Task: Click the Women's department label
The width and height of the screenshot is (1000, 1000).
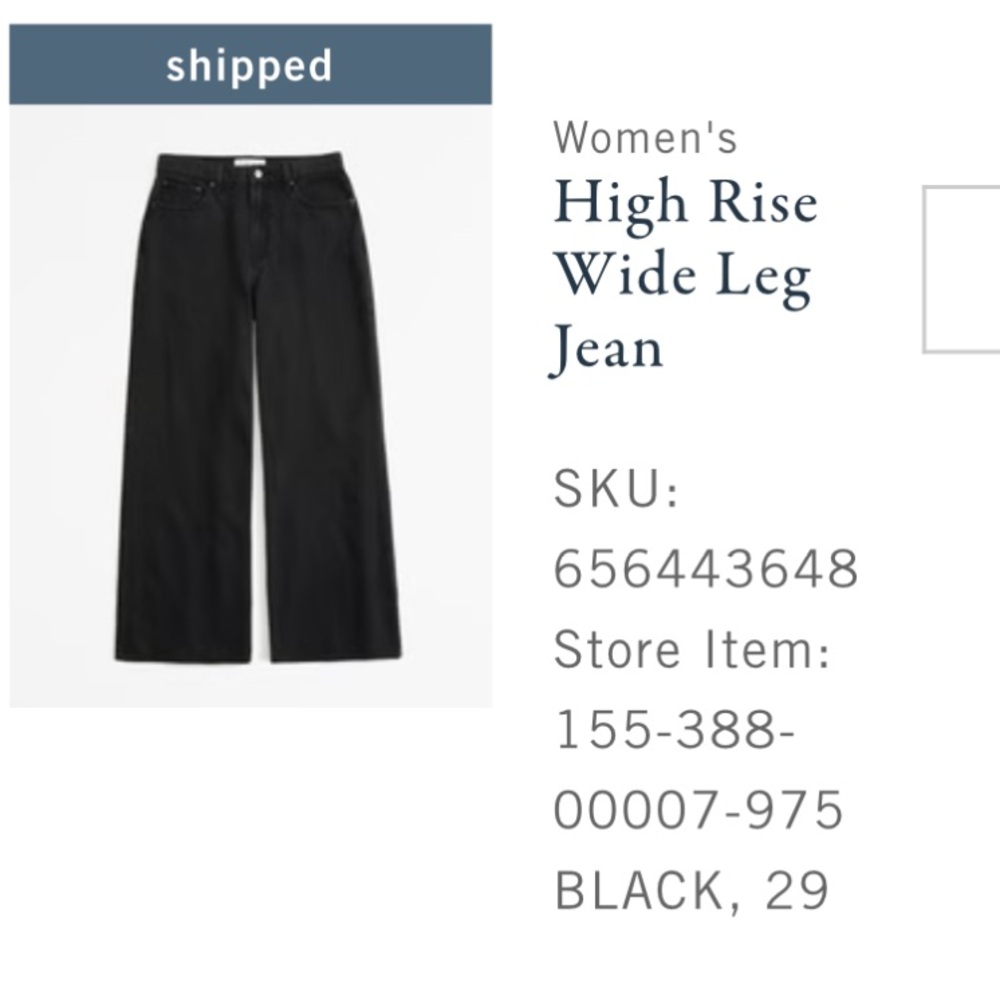Action: tap(646, 140)
